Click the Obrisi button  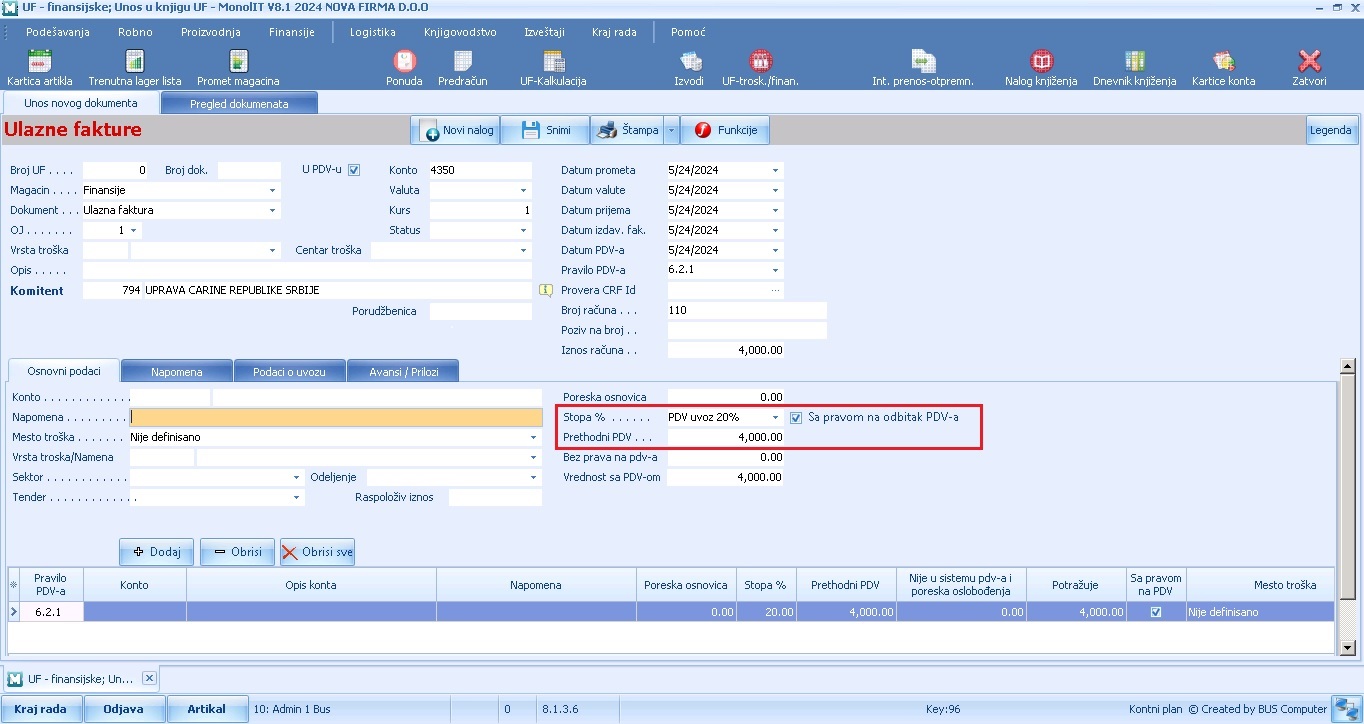pos(238,552)
